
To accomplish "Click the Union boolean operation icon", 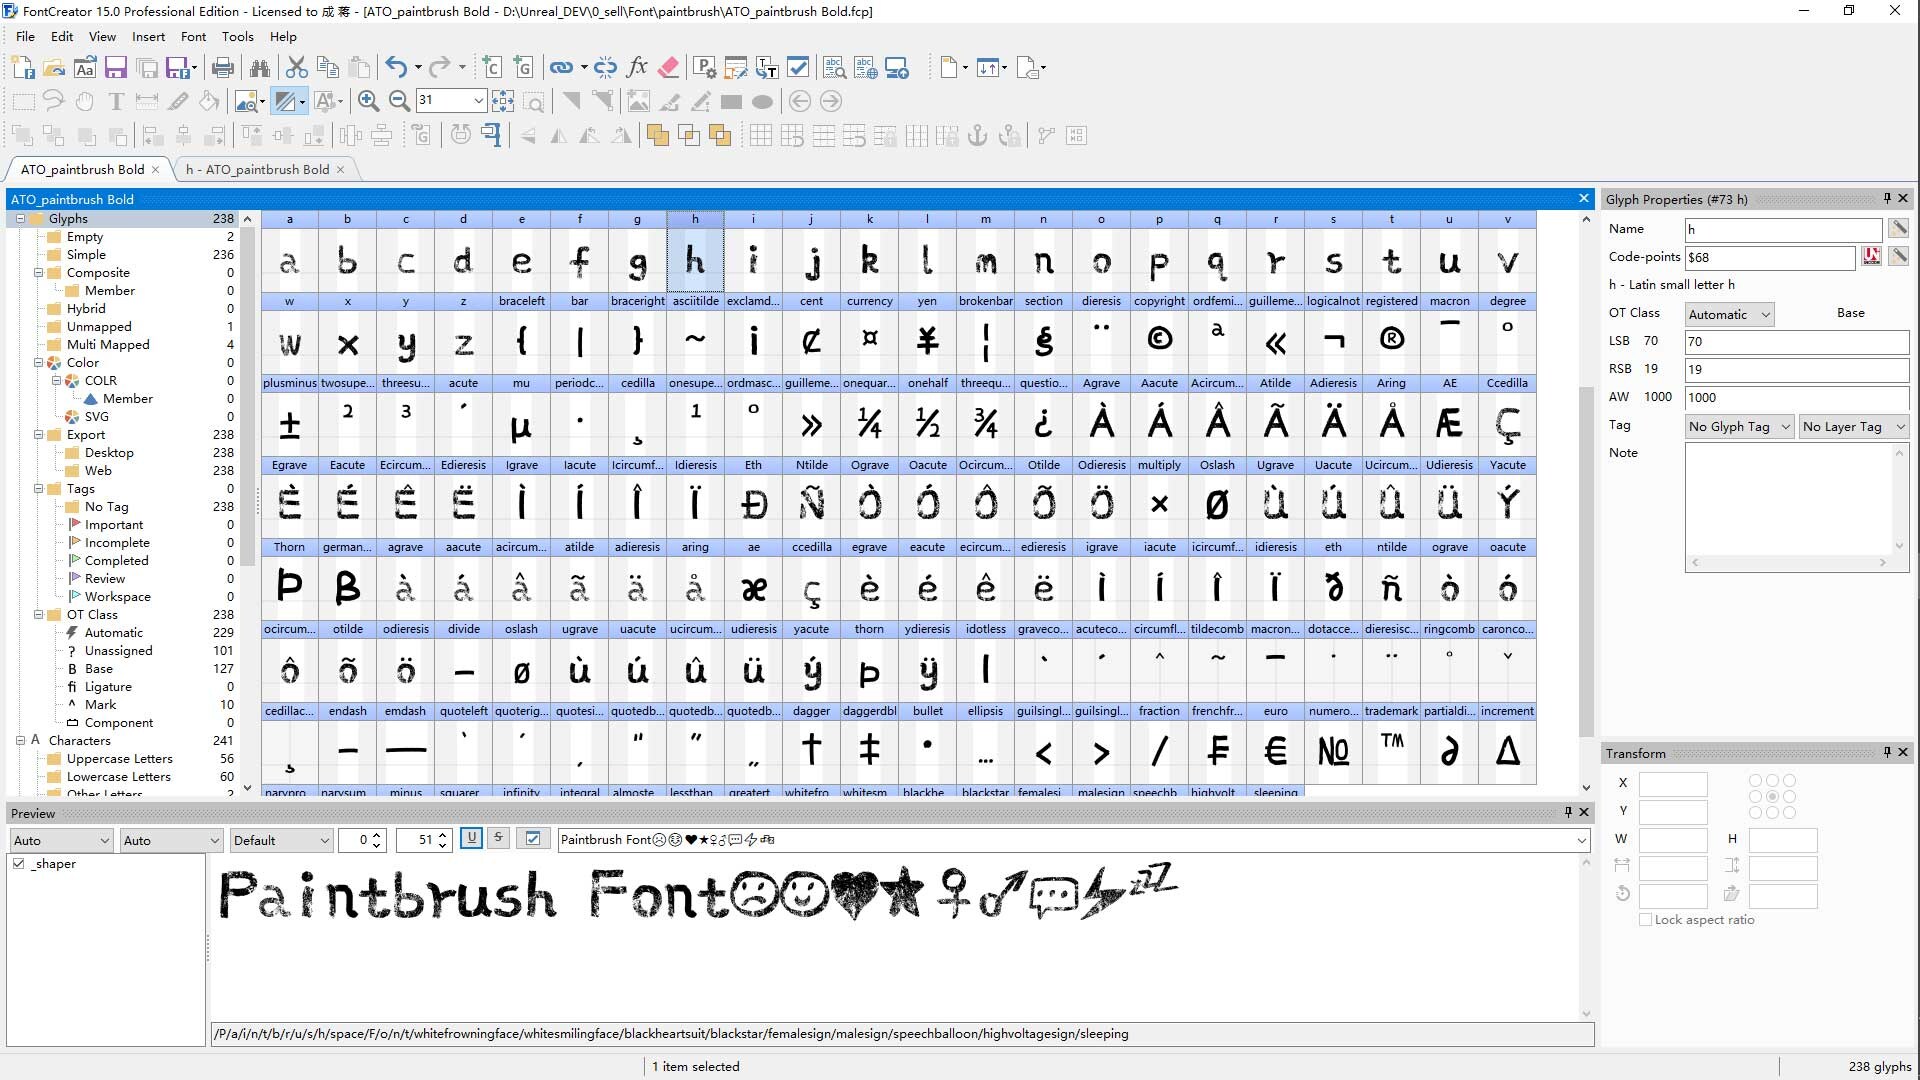I will 658,135.
